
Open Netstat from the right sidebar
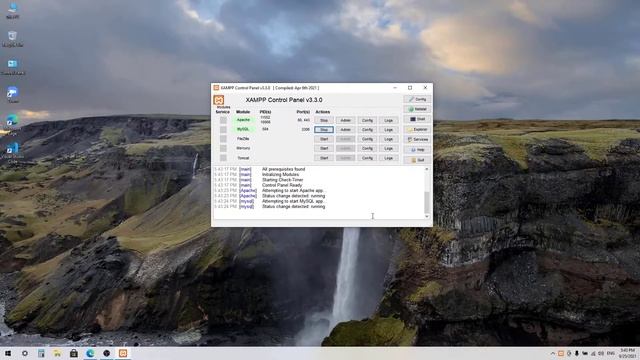(417, 109)
